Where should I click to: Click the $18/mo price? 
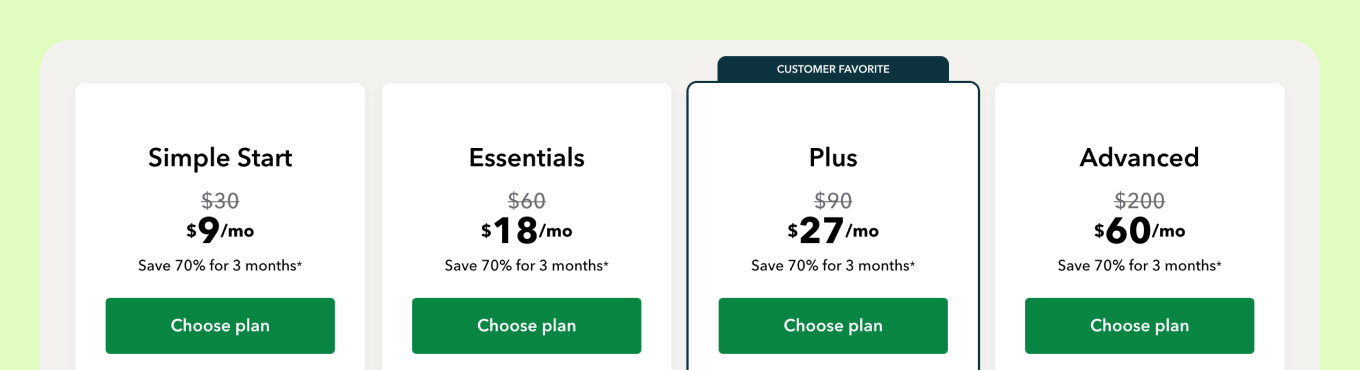[x=527, y=231]
